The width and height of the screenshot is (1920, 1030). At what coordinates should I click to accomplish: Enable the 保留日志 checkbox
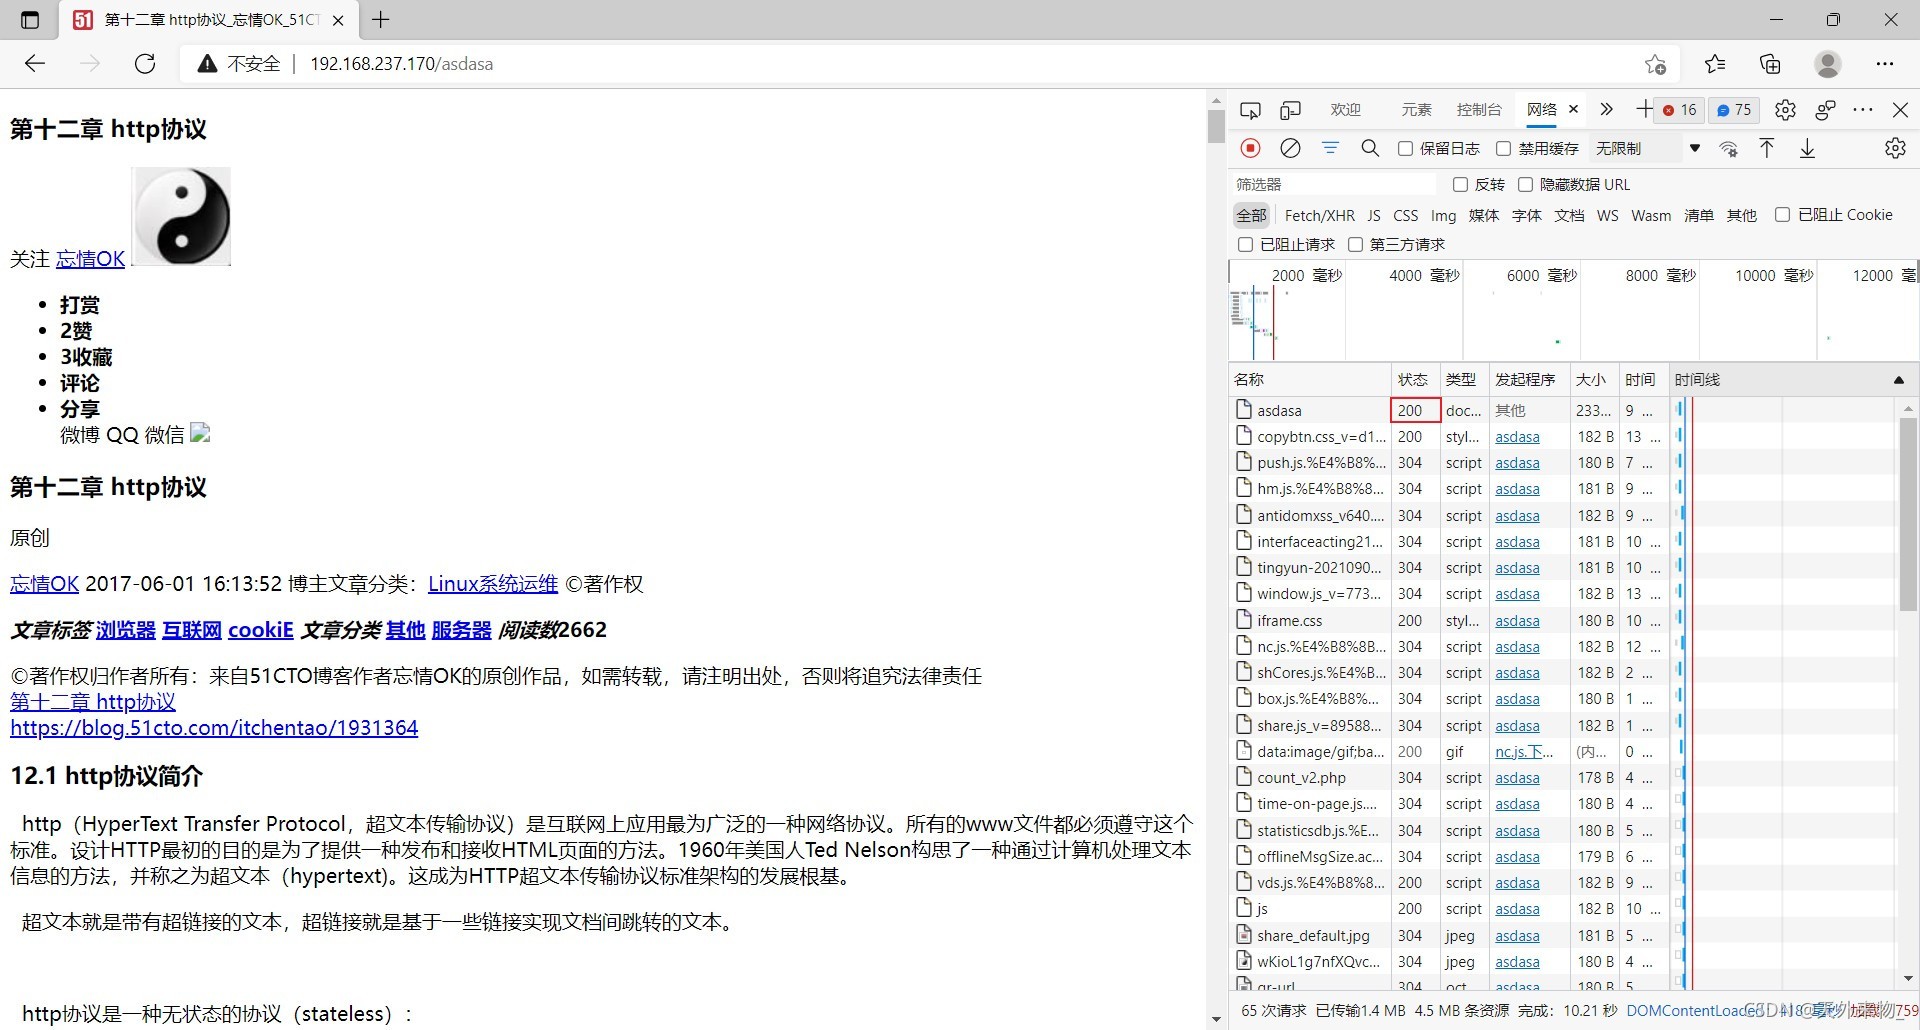[x=1405, y=148]
